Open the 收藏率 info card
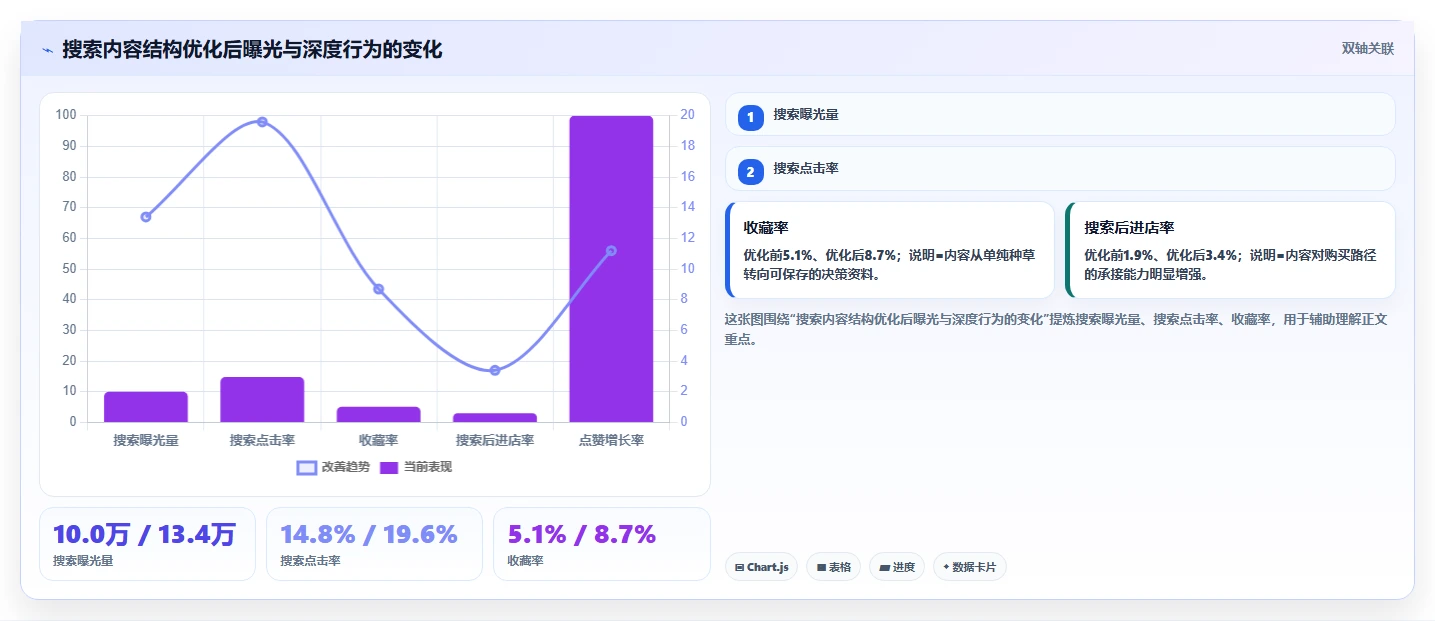The image size is (1435, 621). coord(890,250)
